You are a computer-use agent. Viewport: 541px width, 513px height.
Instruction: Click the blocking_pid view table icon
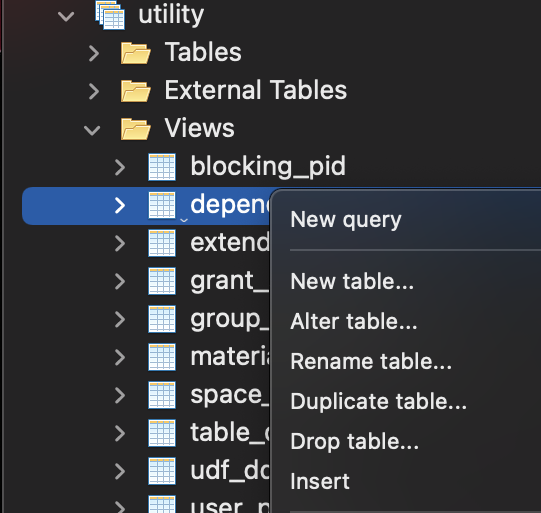click(162, 167)
